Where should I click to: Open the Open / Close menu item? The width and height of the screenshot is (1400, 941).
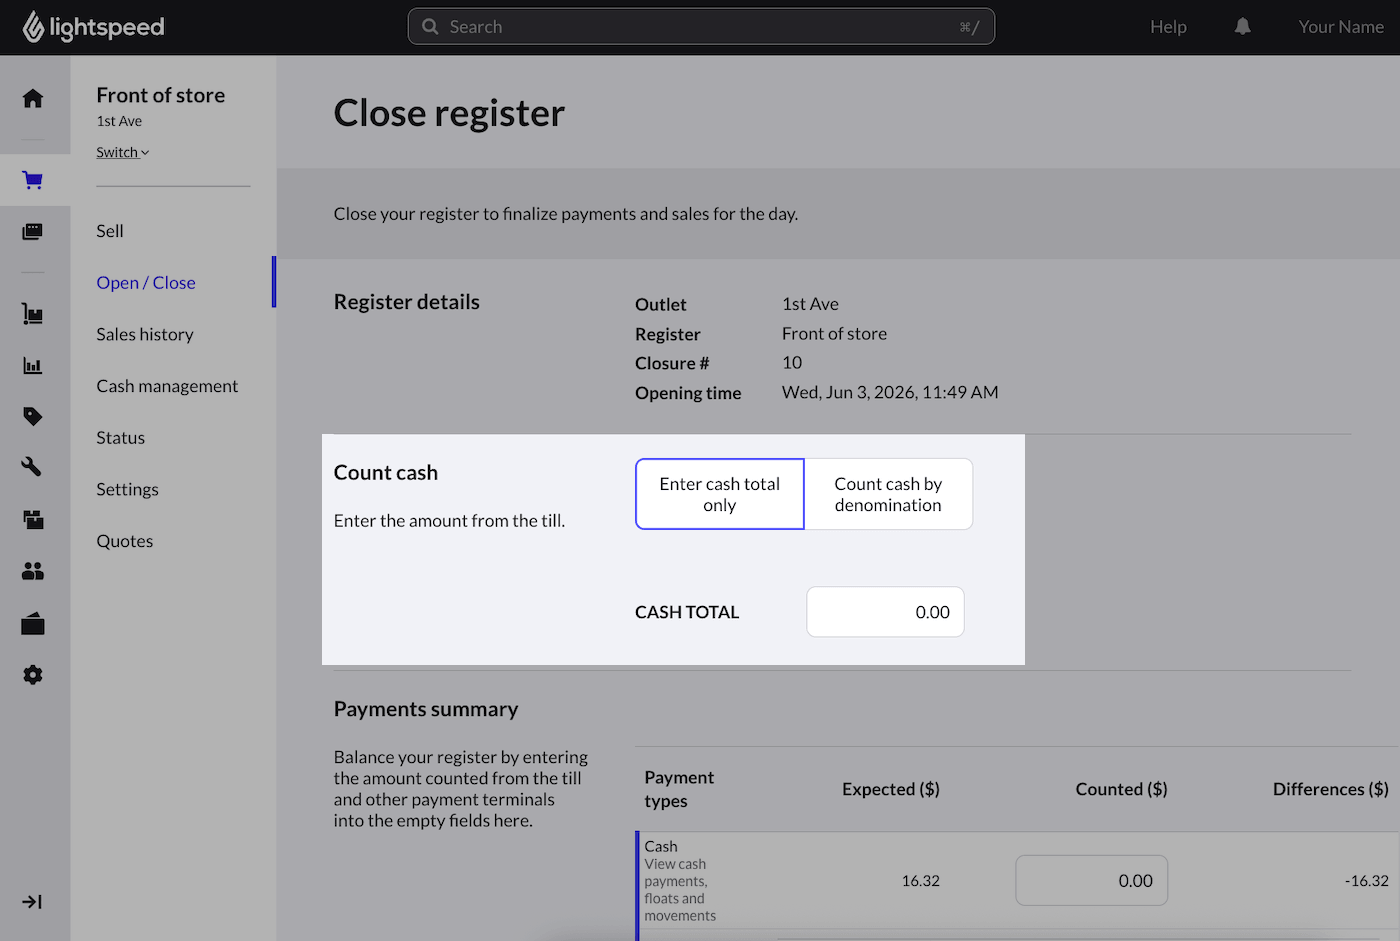pos(146,283)
